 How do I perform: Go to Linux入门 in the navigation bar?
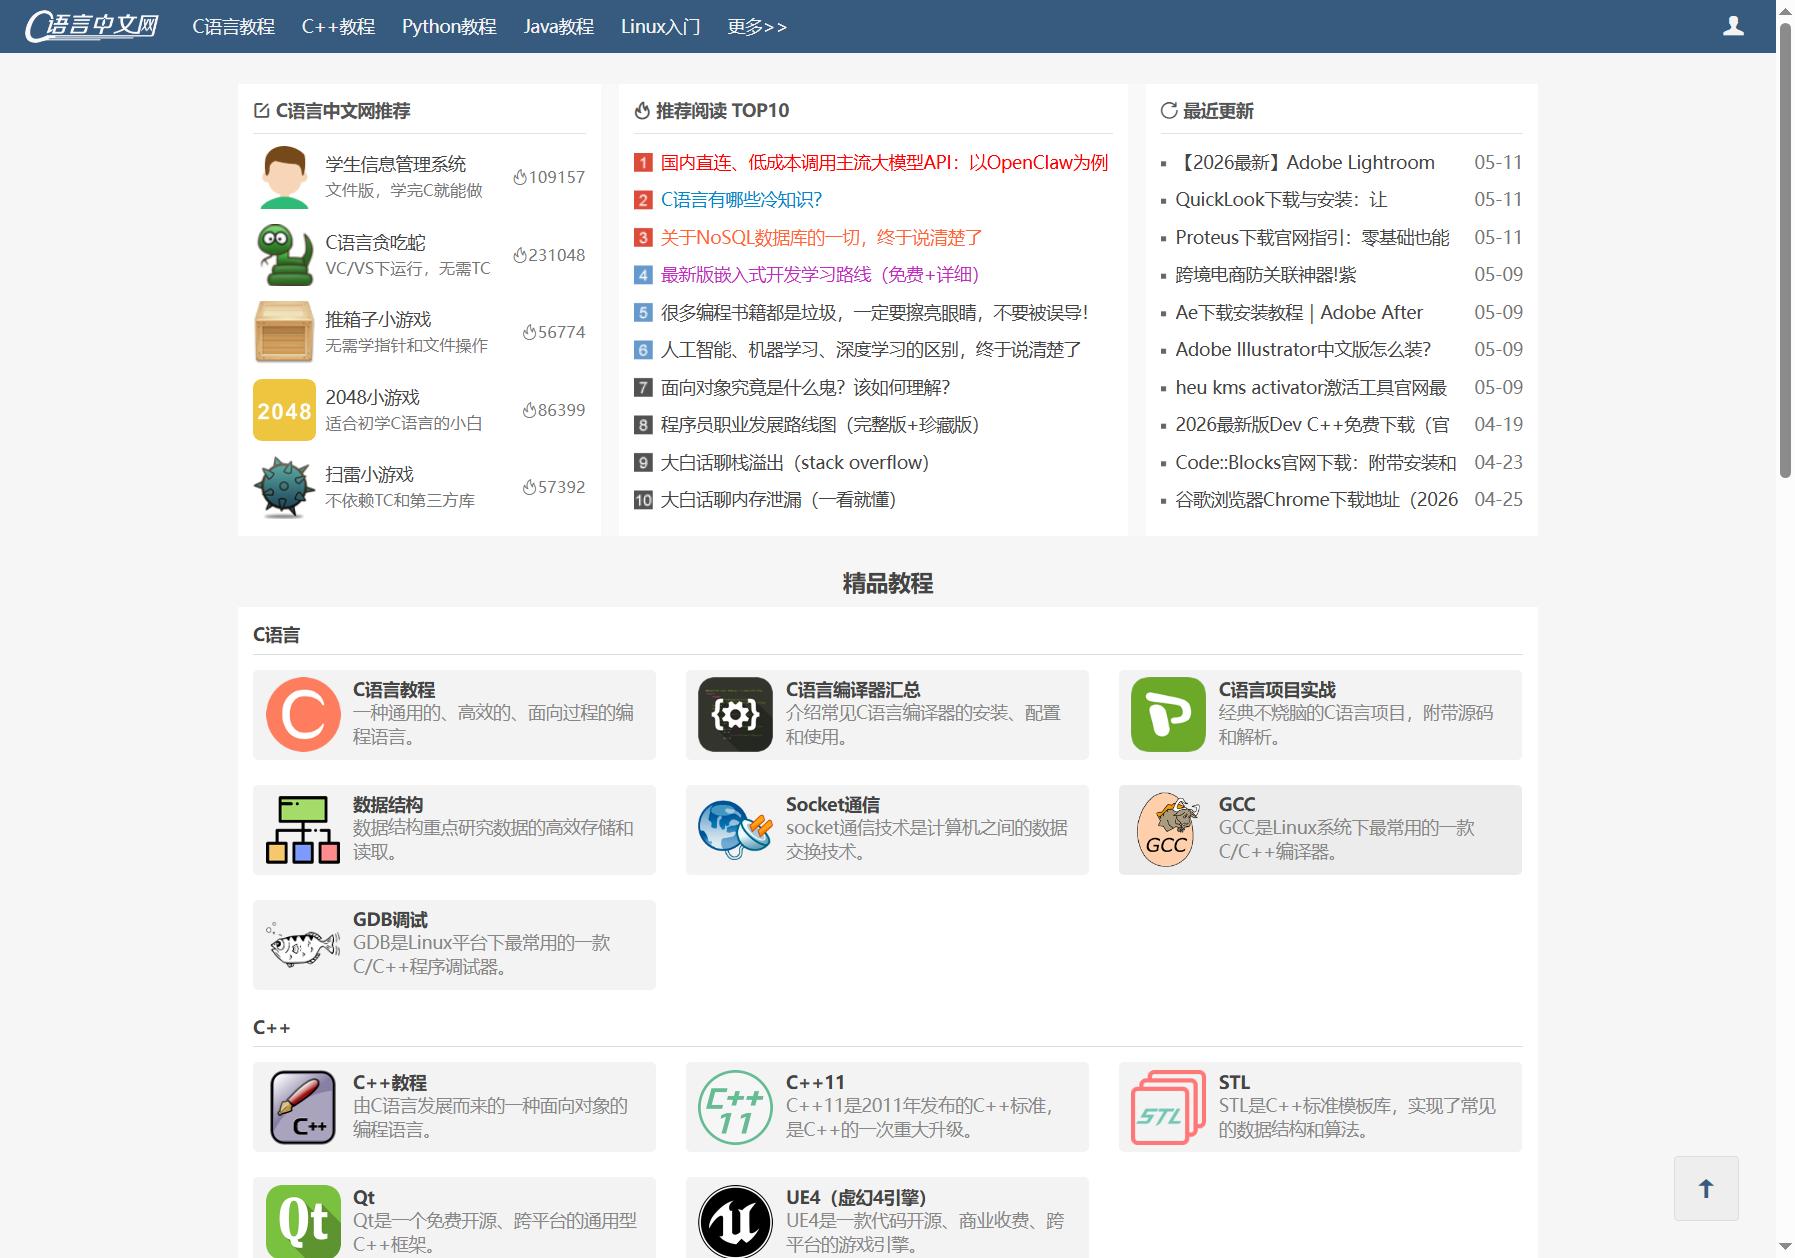click(x=660, y=27)
